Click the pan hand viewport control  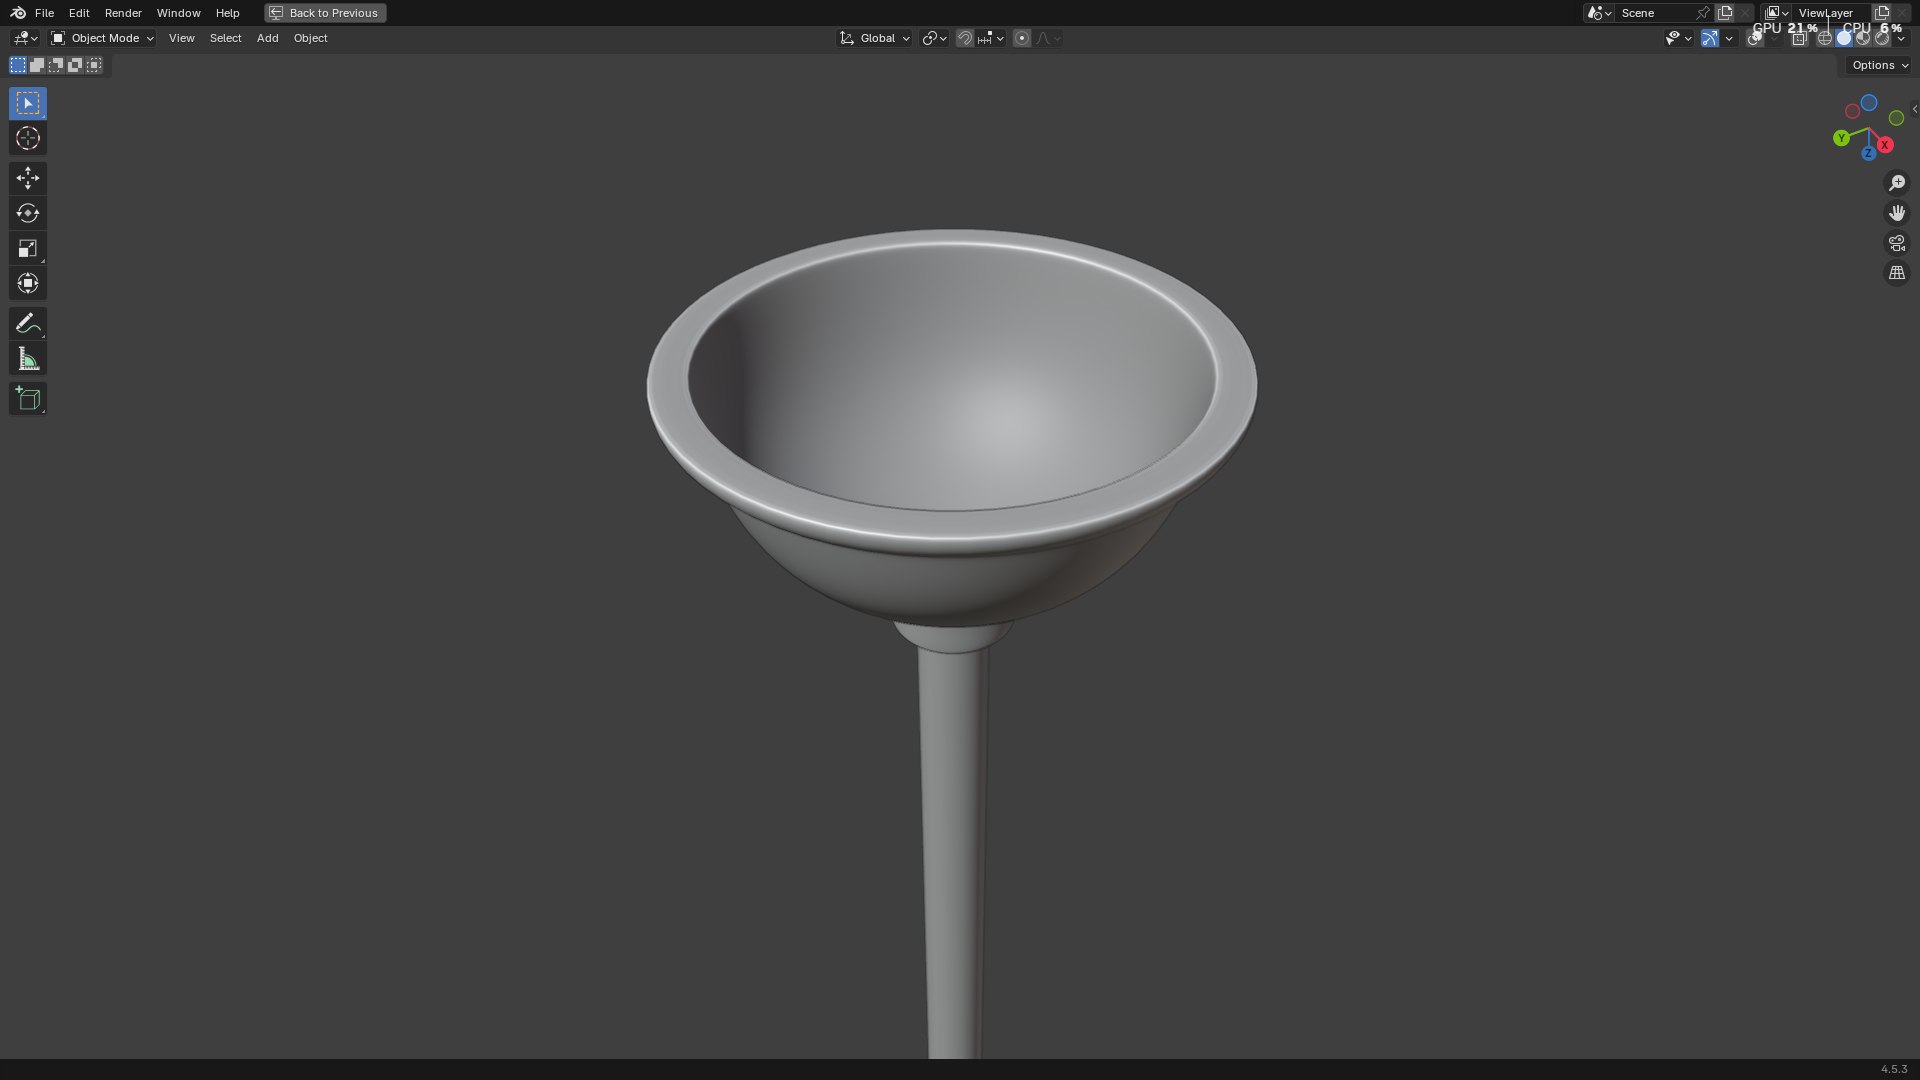tap(1896, 213)
